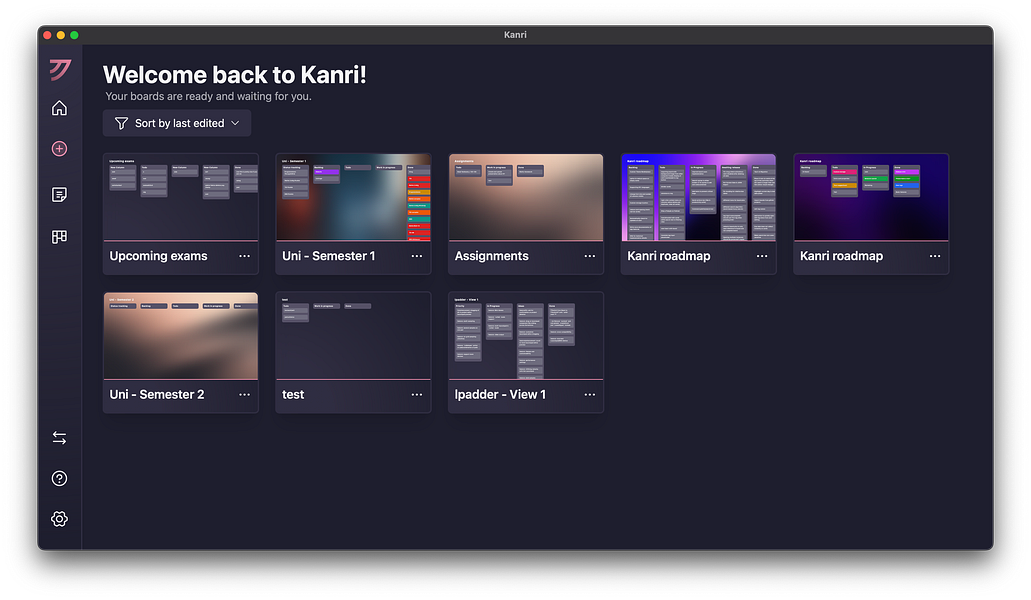Open the options menu for Uni - Semester 2

click(245, 395)
